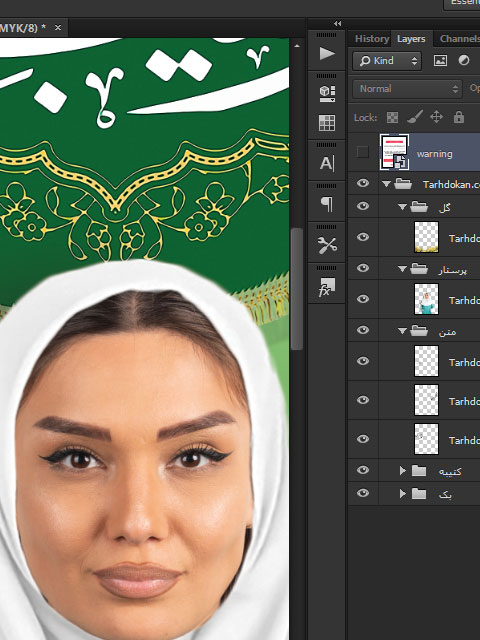Hide the flower layer inside گل

click(363, 237)
